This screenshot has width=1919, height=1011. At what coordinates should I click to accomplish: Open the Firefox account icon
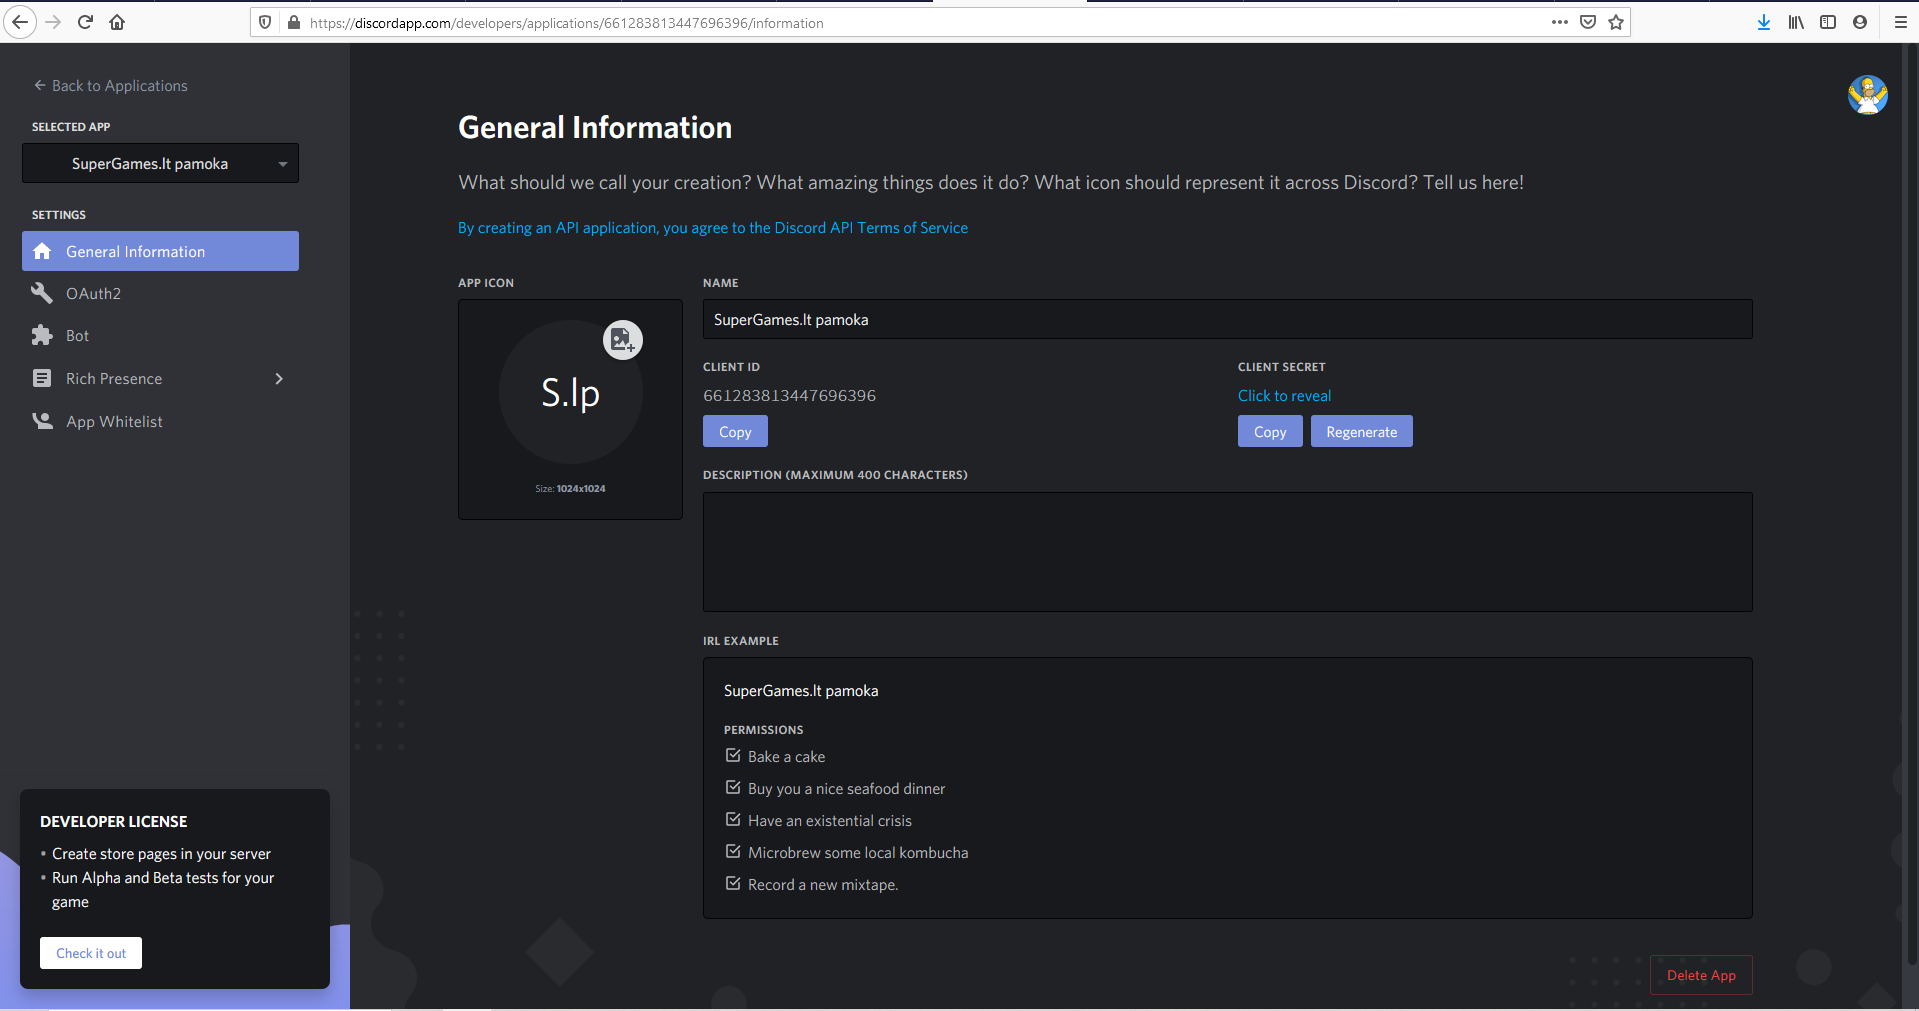click(1860, 22)
